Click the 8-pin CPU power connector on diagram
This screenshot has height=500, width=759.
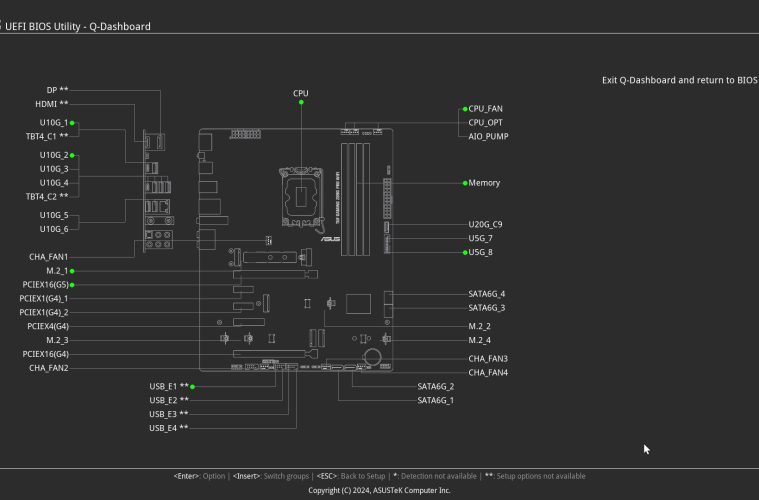[245, 134]
